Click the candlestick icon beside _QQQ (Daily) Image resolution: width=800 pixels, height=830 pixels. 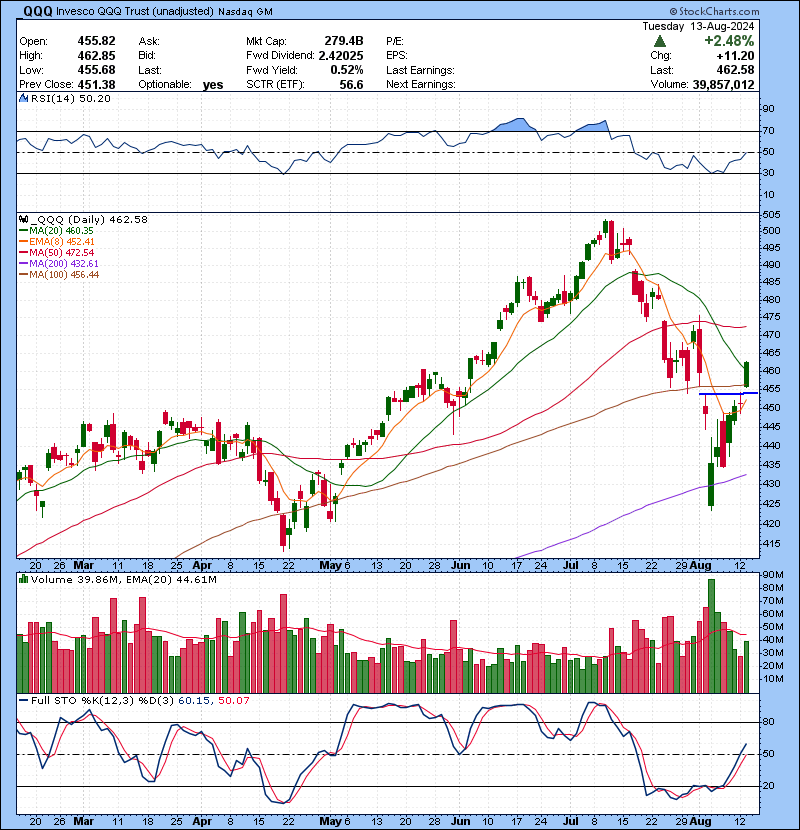[x=21, y=219]
